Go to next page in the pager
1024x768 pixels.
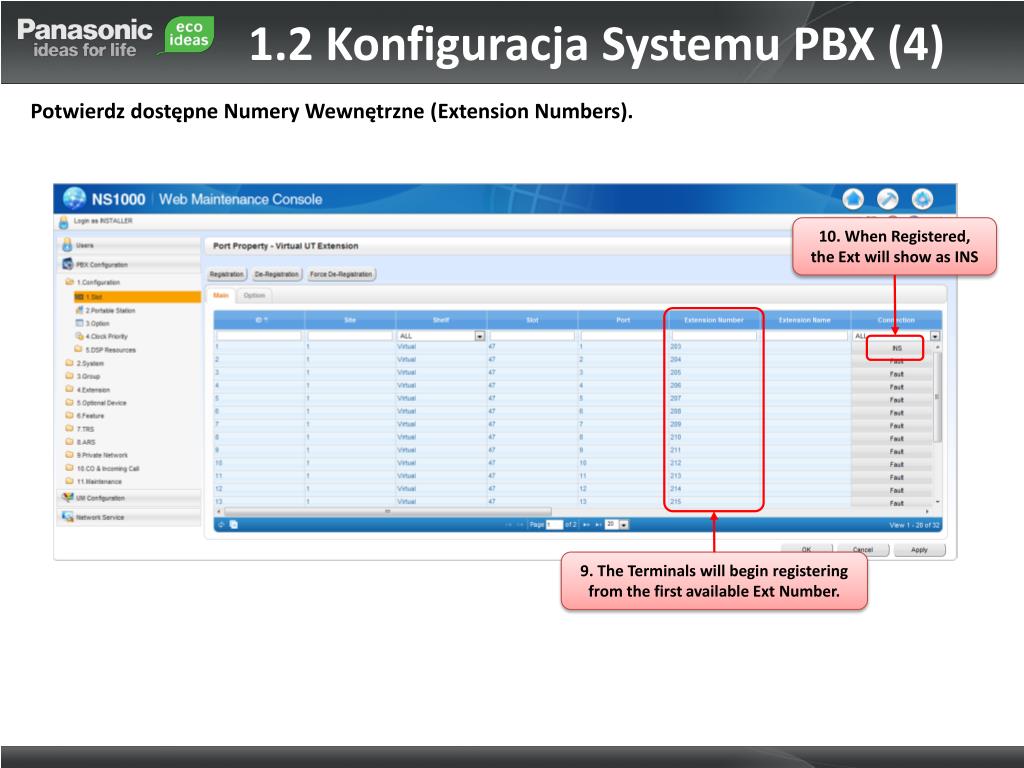[x=586, y=524]
